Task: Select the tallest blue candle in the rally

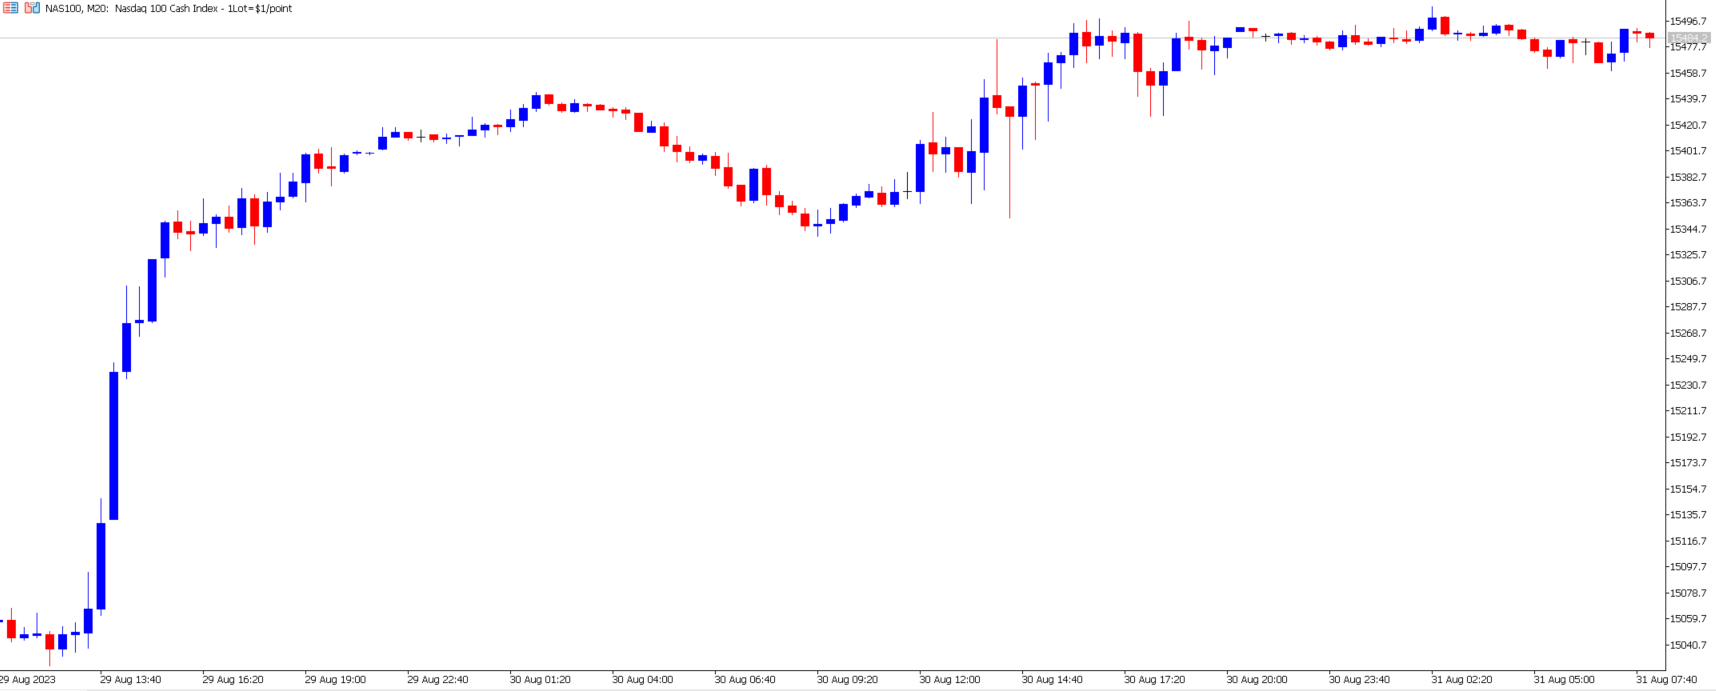Action: (x=114, y=445)
